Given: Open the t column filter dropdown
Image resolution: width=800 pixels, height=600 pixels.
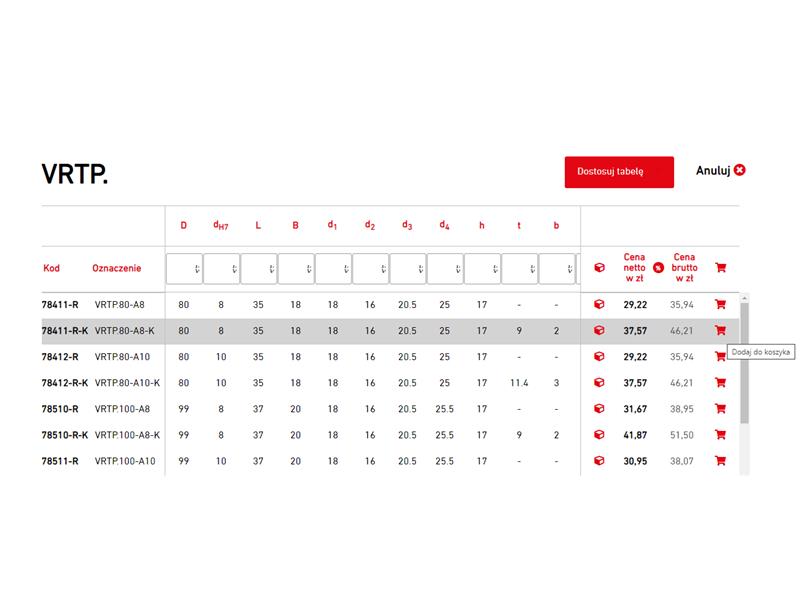Looking at the screenshot, I should point(519,269).
